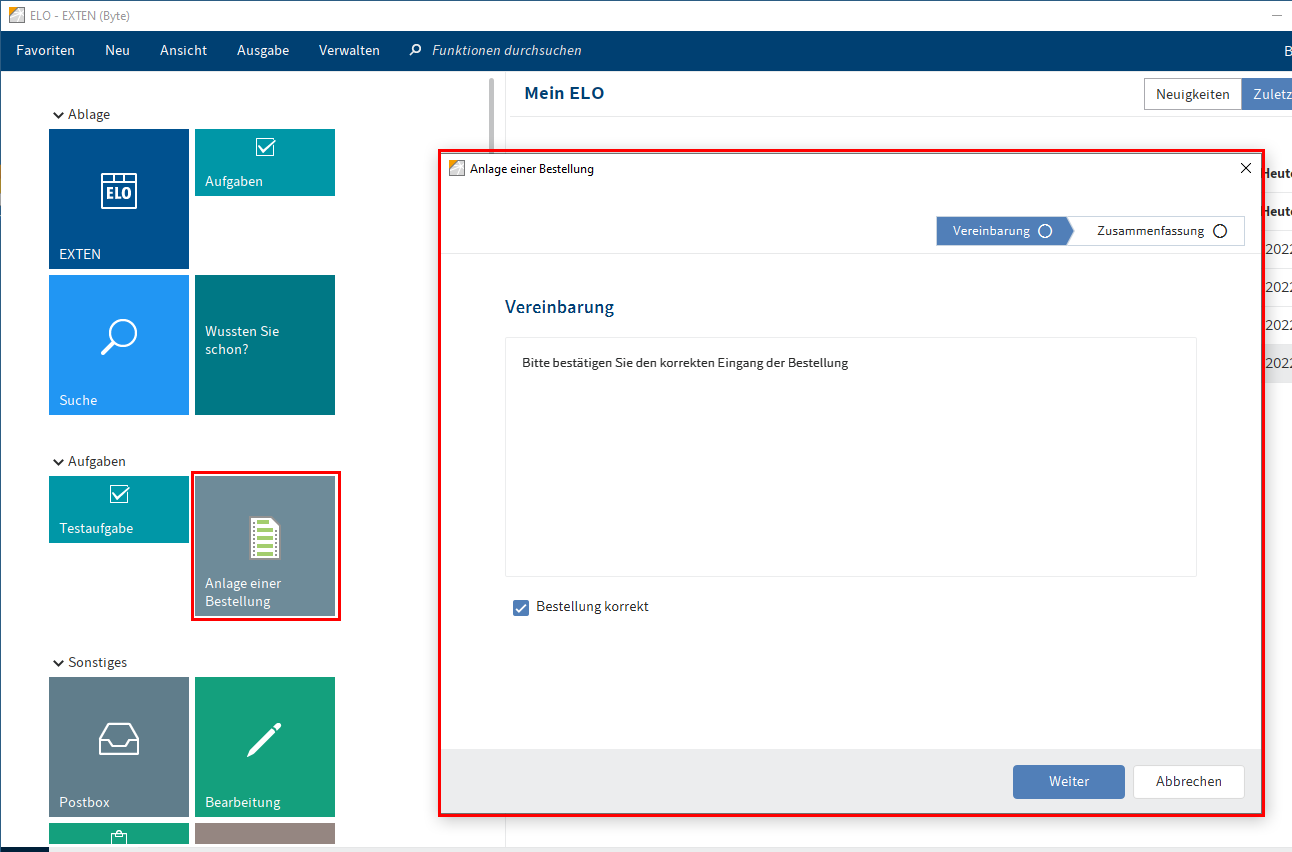Open the EXTEN repository tile
The width and height of the screenshot is (1292, 852).
click(x=119, y=199)
